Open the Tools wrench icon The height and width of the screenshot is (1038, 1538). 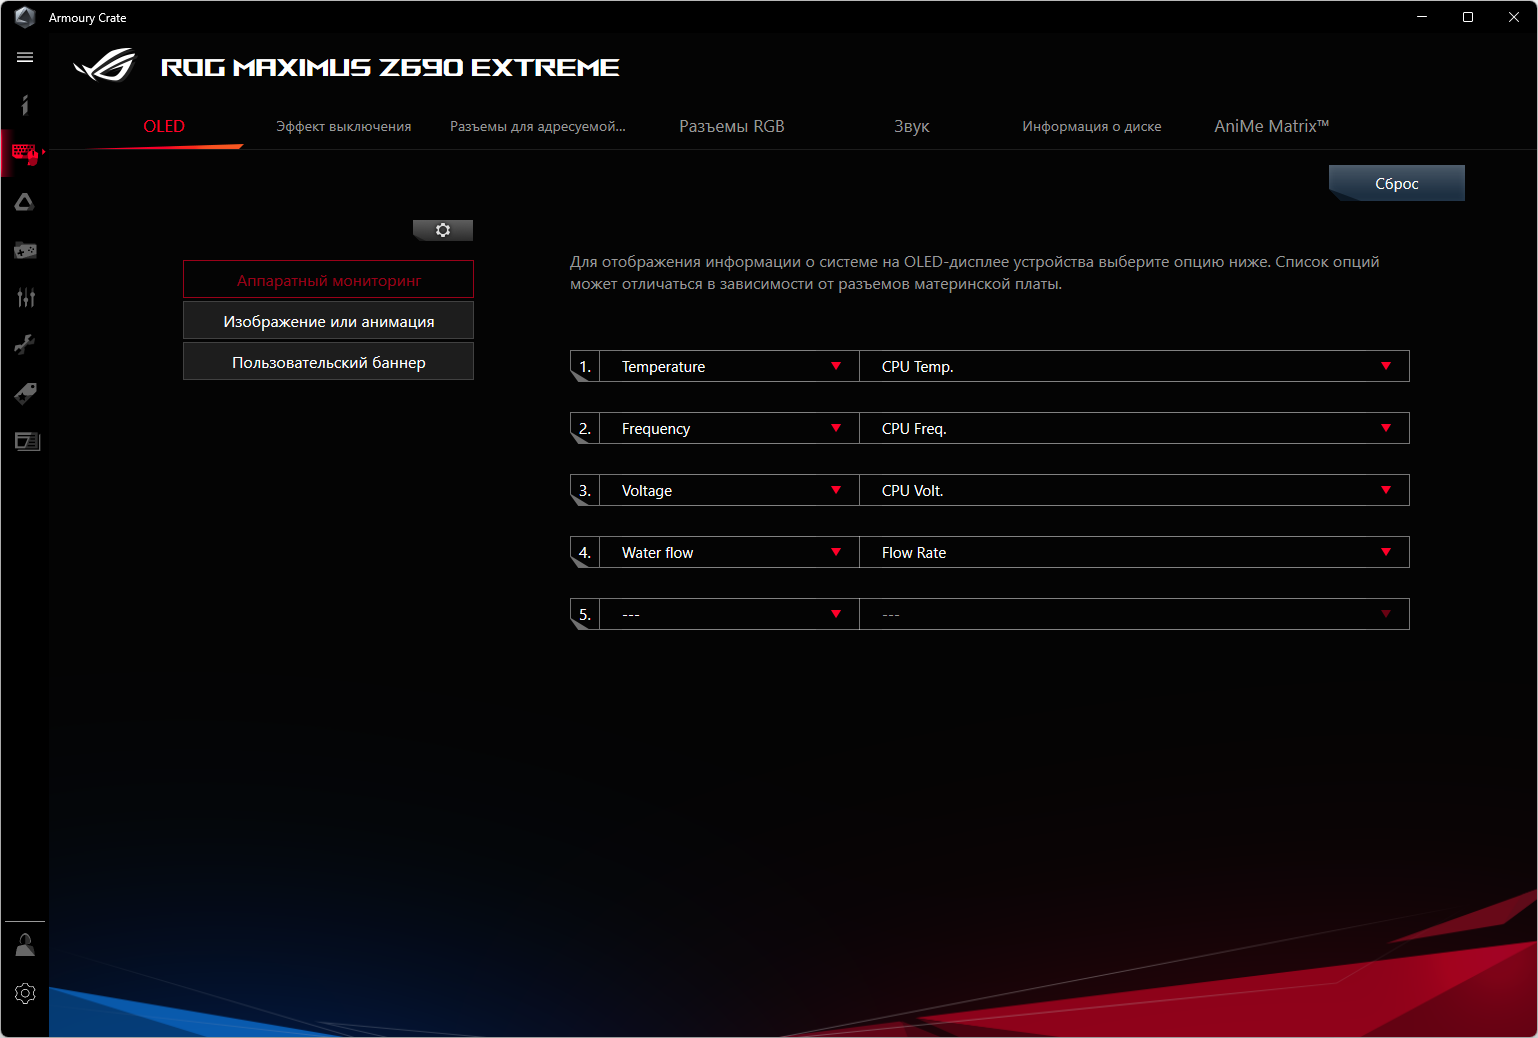tap(25, 345)
